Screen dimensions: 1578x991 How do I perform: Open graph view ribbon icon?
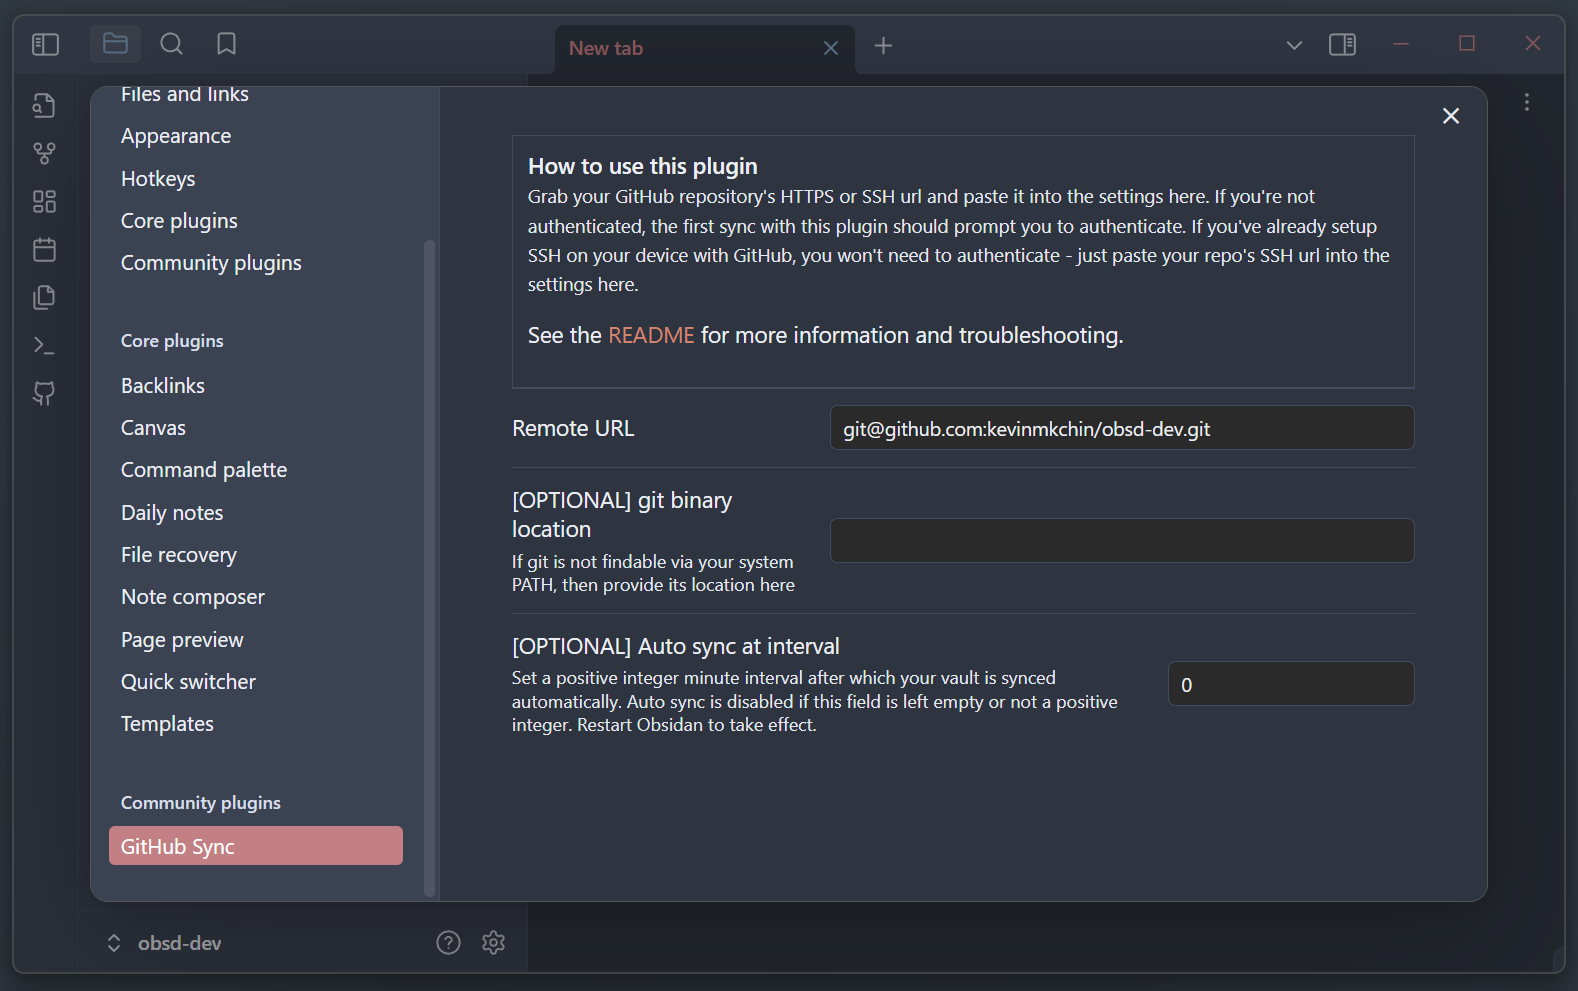pyautogui.click(x=44, y=153)
